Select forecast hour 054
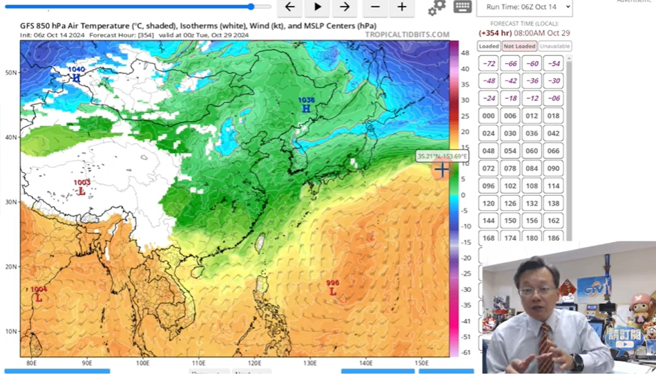The height and width of the screenshot is (374, 656). 510,151
